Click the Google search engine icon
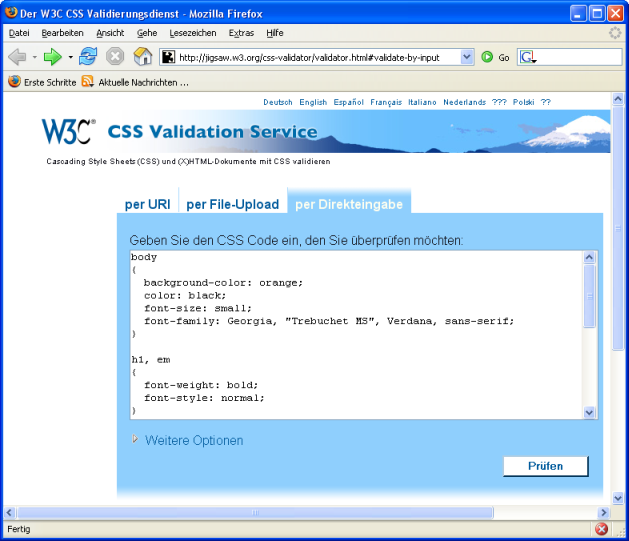This screenshot has height=541, width=629. pos(527,57)
